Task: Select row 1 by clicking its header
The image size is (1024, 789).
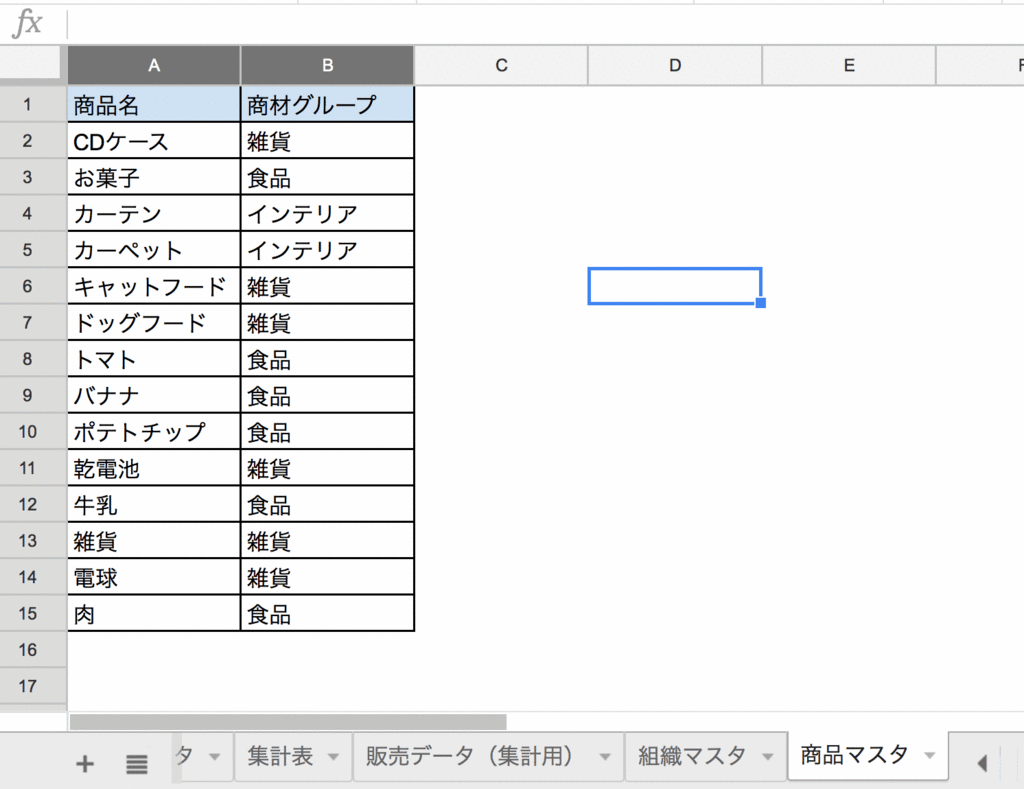Action: pos(33,104)
